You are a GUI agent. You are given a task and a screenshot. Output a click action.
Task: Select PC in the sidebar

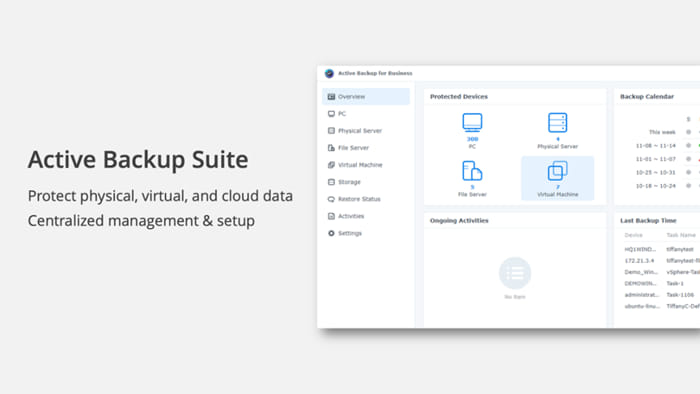tap(366, 114)
